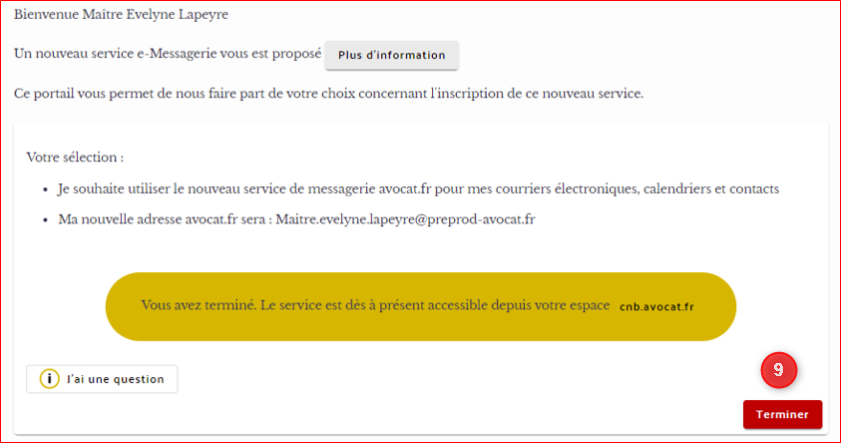Click the 'Ce portail vous permet' sentence
The width and height of the screenshot is (841, 443).
(328, 94)
